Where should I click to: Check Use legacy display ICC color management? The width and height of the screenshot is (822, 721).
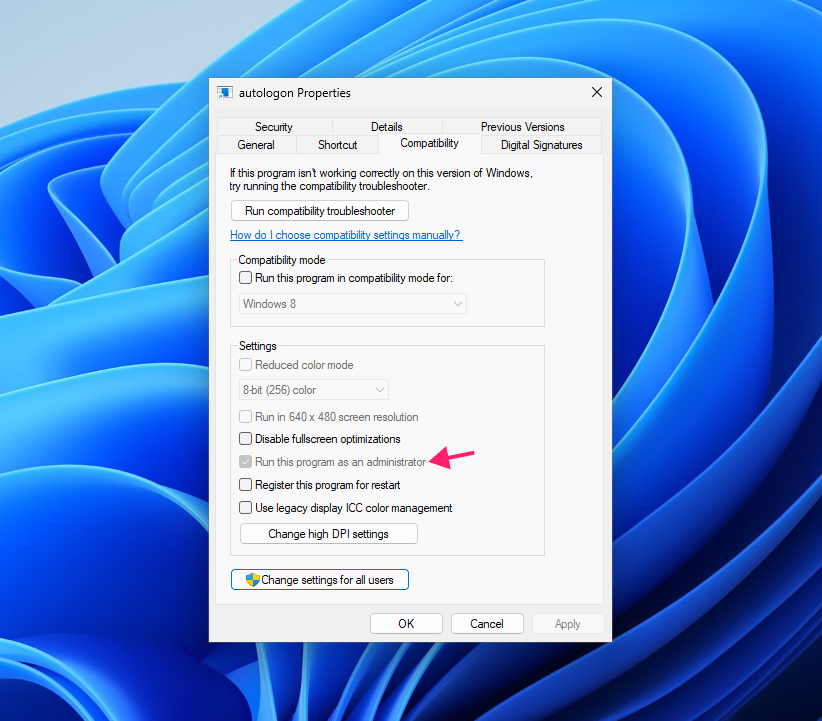[245, 508]
